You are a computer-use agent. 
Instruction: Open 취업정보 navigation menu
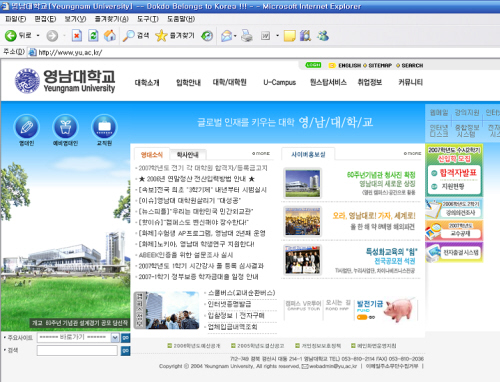point(370,82)
